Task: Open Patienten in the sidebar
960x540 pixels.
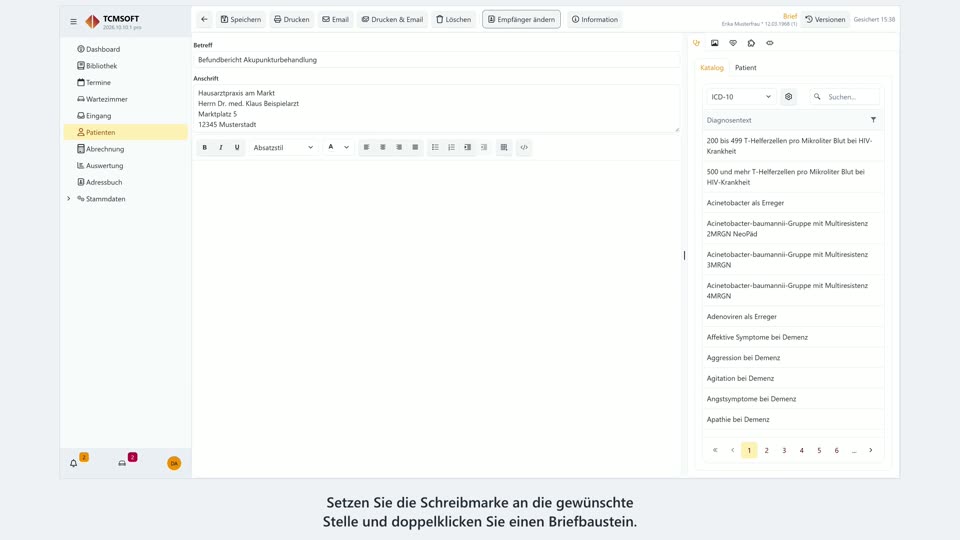Action: pyautogui.click(x=126, y=132)
